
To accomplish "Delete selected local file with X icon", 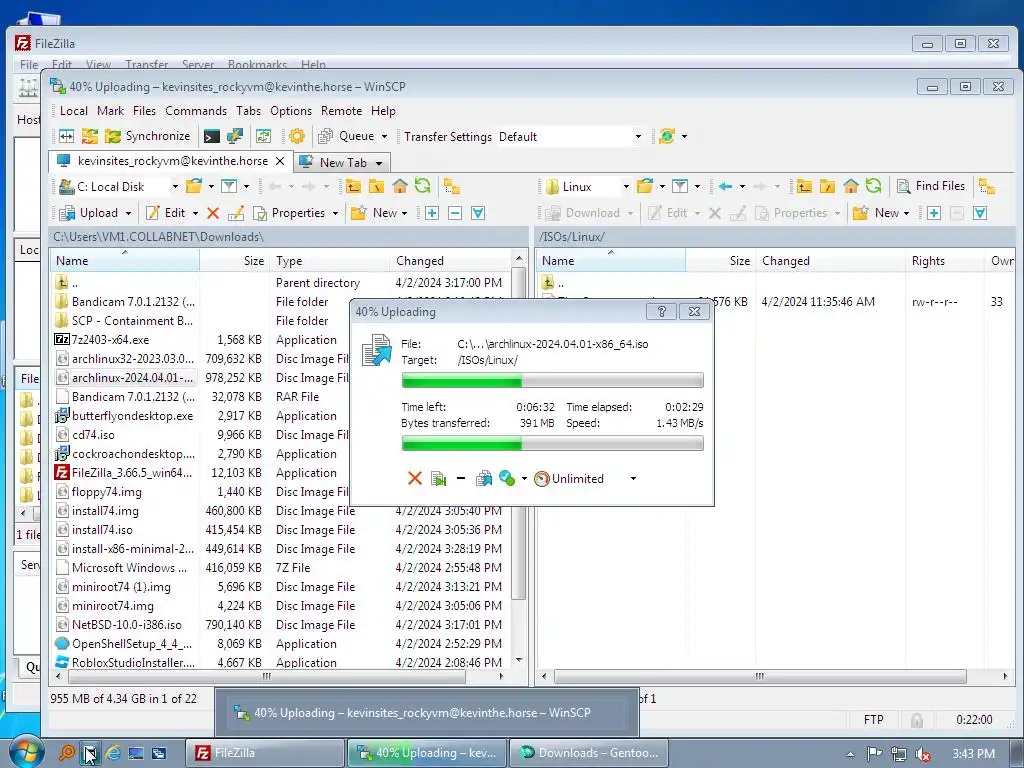I will [213, 213].
